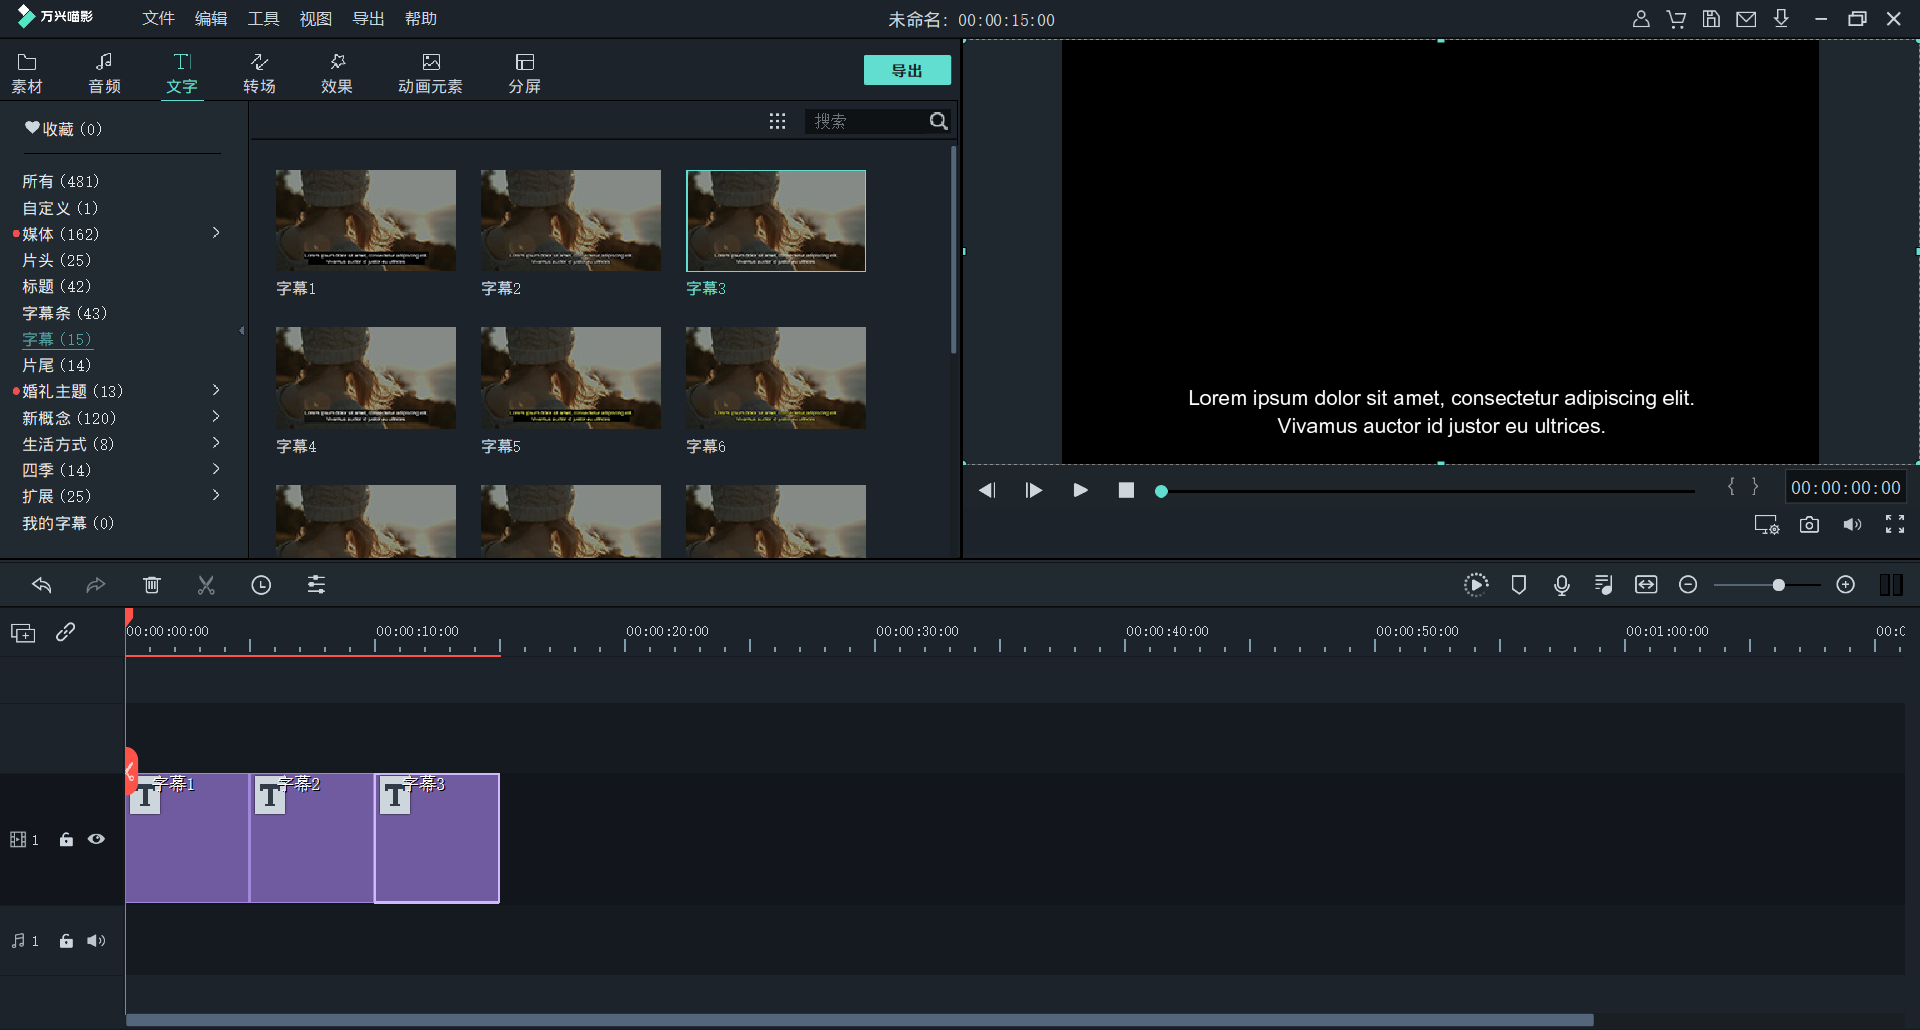
Task: Click the trash delete icon in timeline toolbar
Action: point(152,585)
